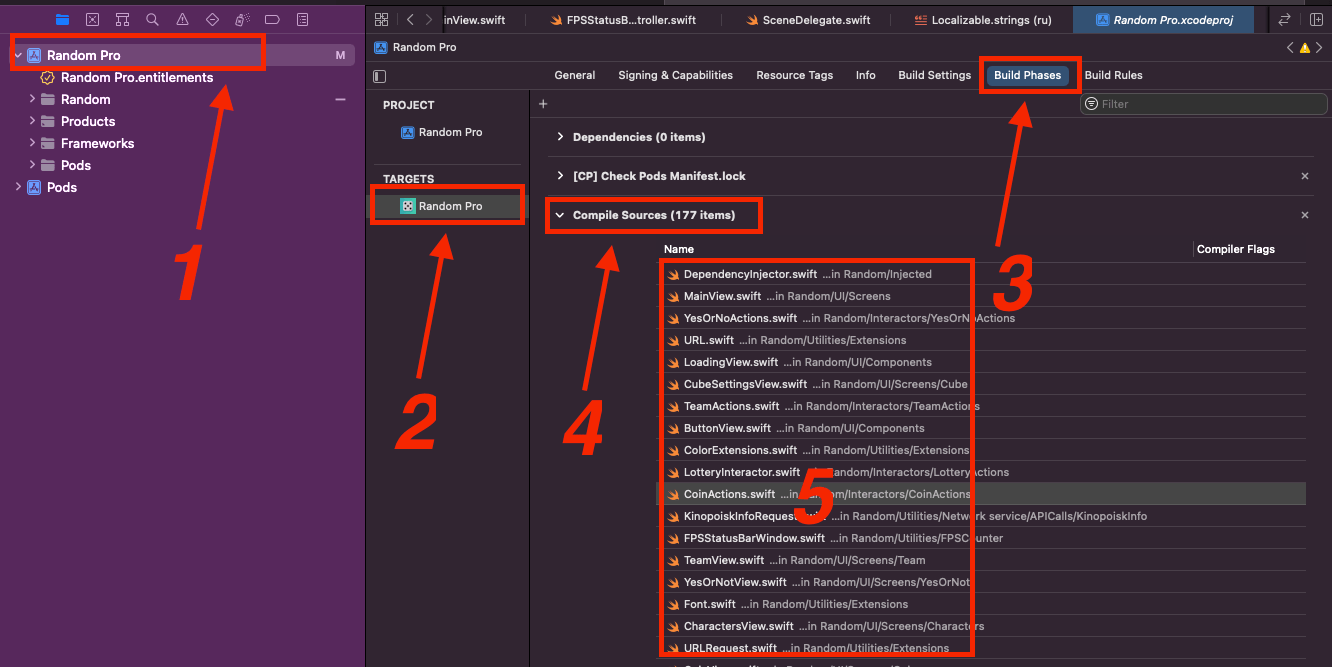Open the Symbol navigator icon

pyautogui.click(x=122, y=19)
